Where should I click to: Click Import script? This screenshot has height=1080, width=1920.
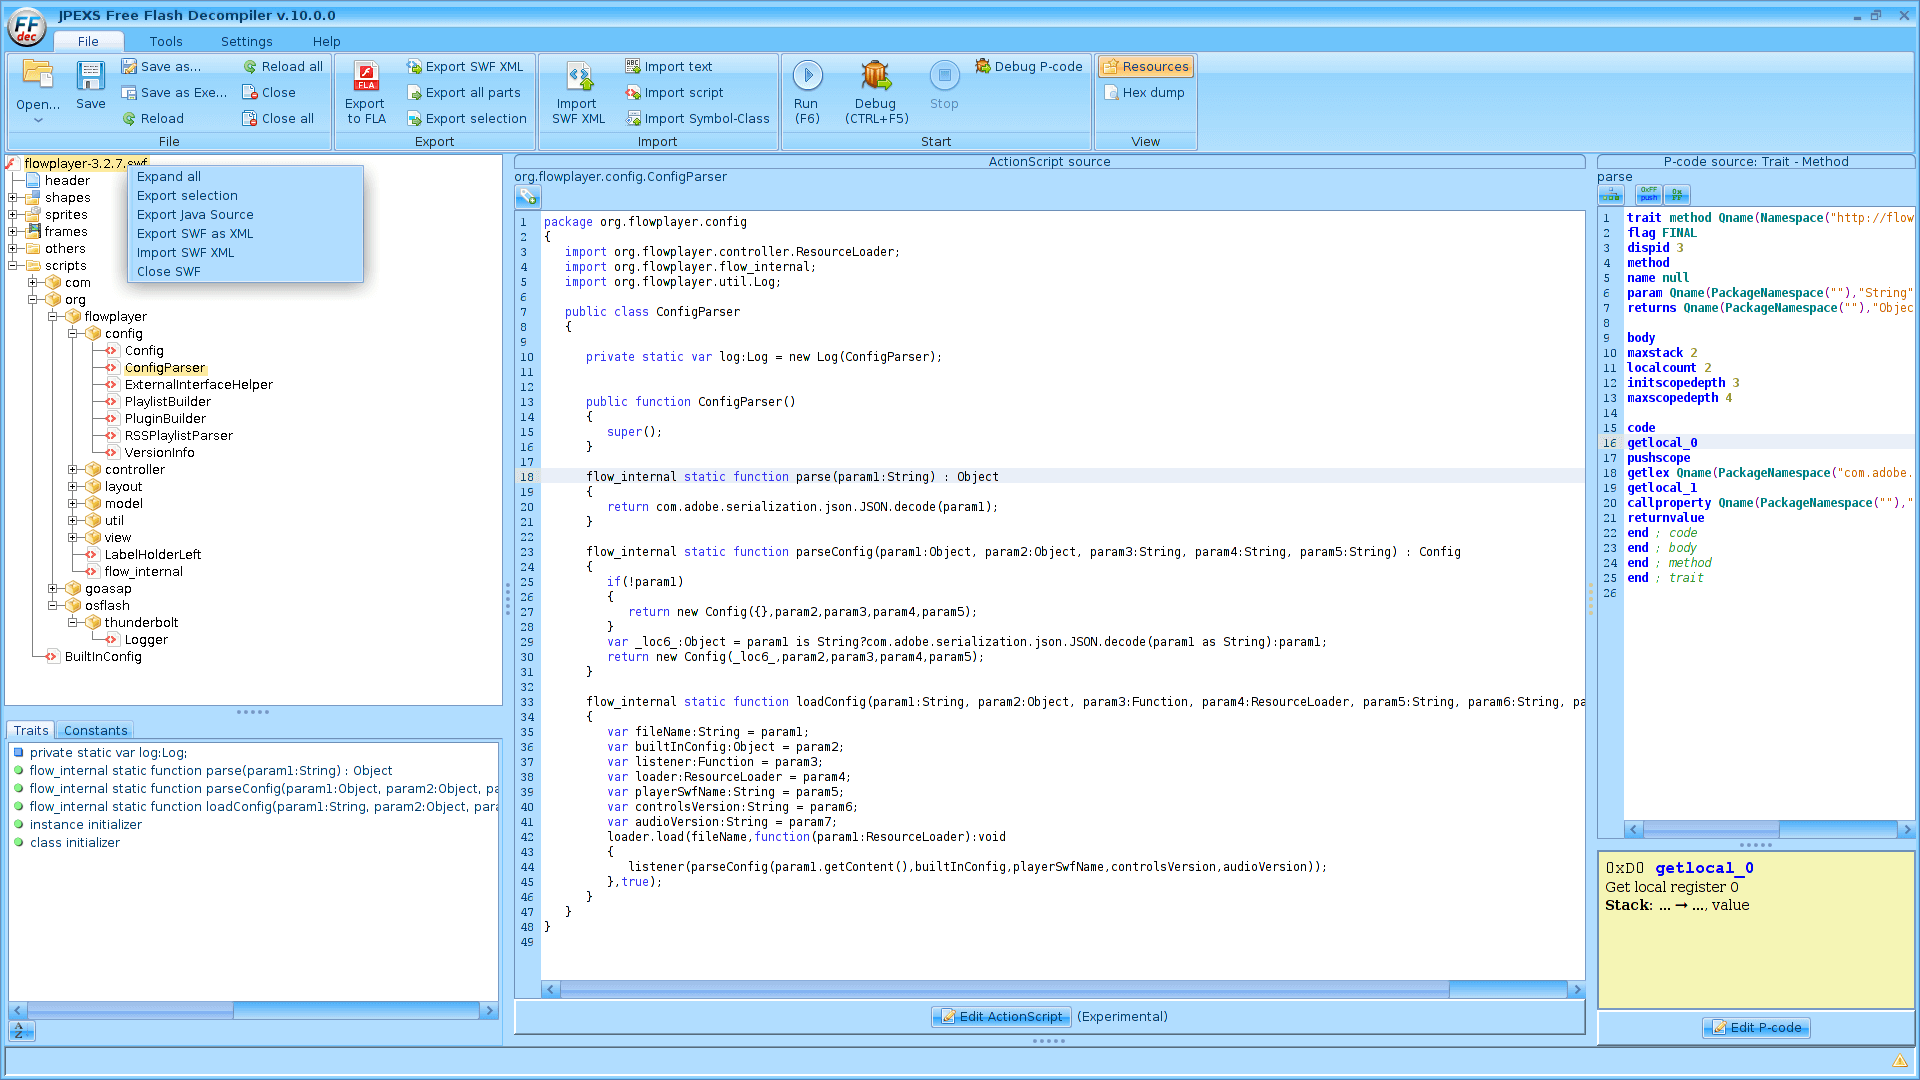675,92
